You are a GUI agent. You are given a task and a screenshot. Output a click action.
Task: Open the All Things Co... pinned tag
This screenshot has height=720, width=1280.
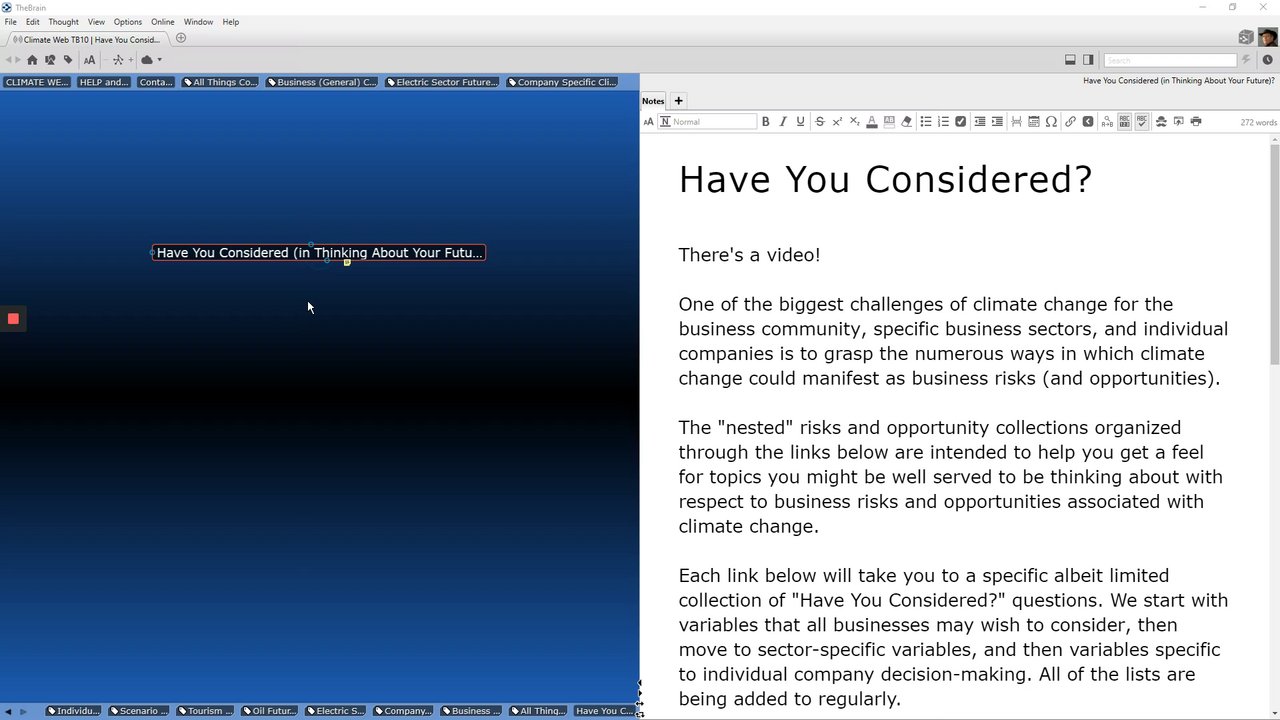click(x=220, y=82)
